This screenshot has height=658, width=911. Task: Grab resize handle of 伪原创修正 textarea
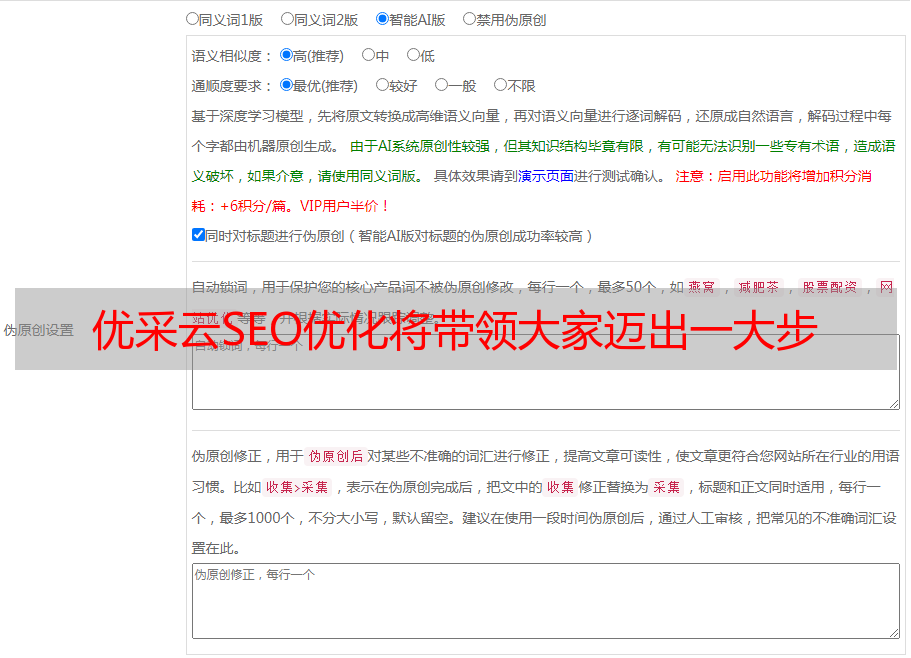coord(894,633)
